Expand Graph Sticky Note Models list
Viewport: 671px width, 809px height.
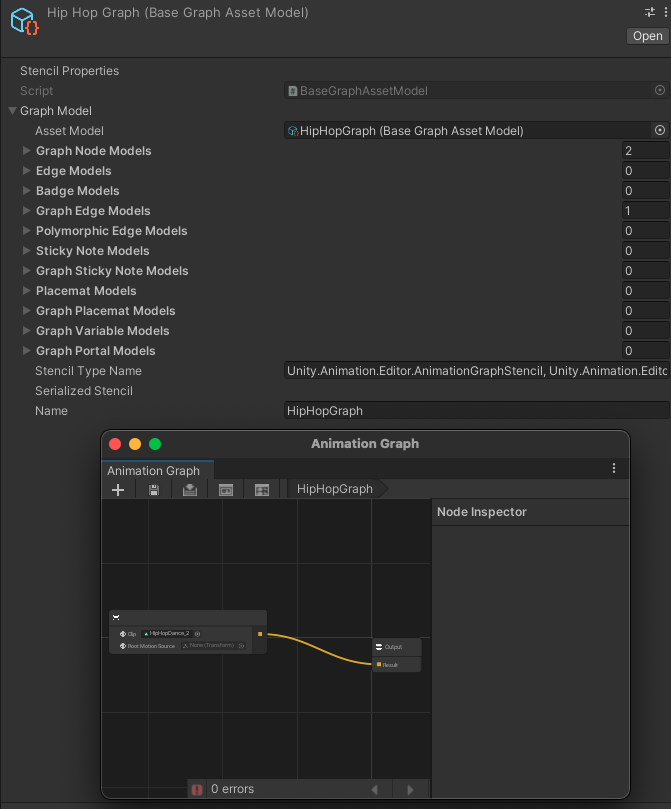27,270
